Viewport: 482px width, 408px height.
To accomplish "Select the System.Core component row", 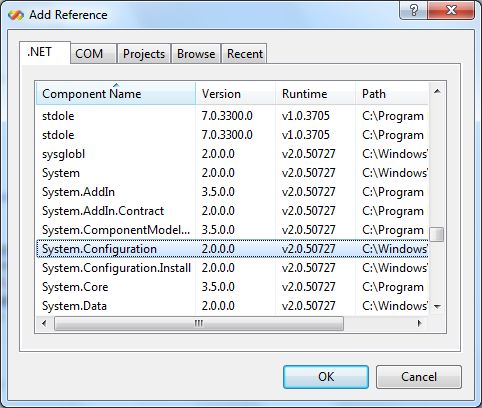I will [232, 287].
